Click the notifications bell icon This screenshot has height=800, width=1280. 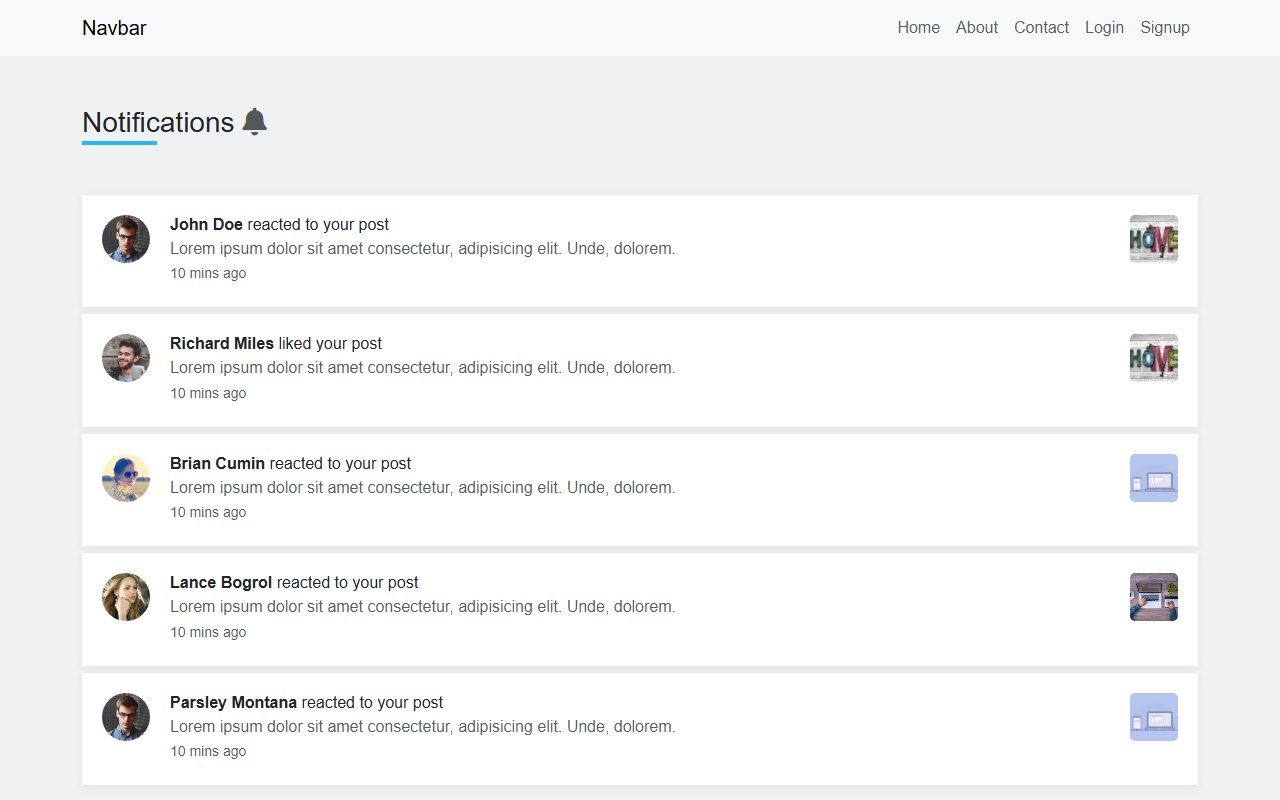pos(255,121)
